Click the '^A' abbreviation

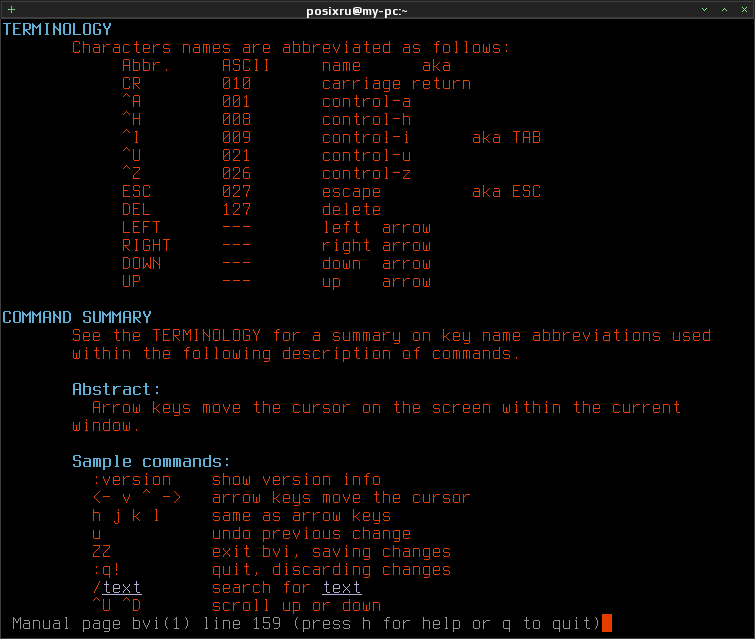click(131, 102)
